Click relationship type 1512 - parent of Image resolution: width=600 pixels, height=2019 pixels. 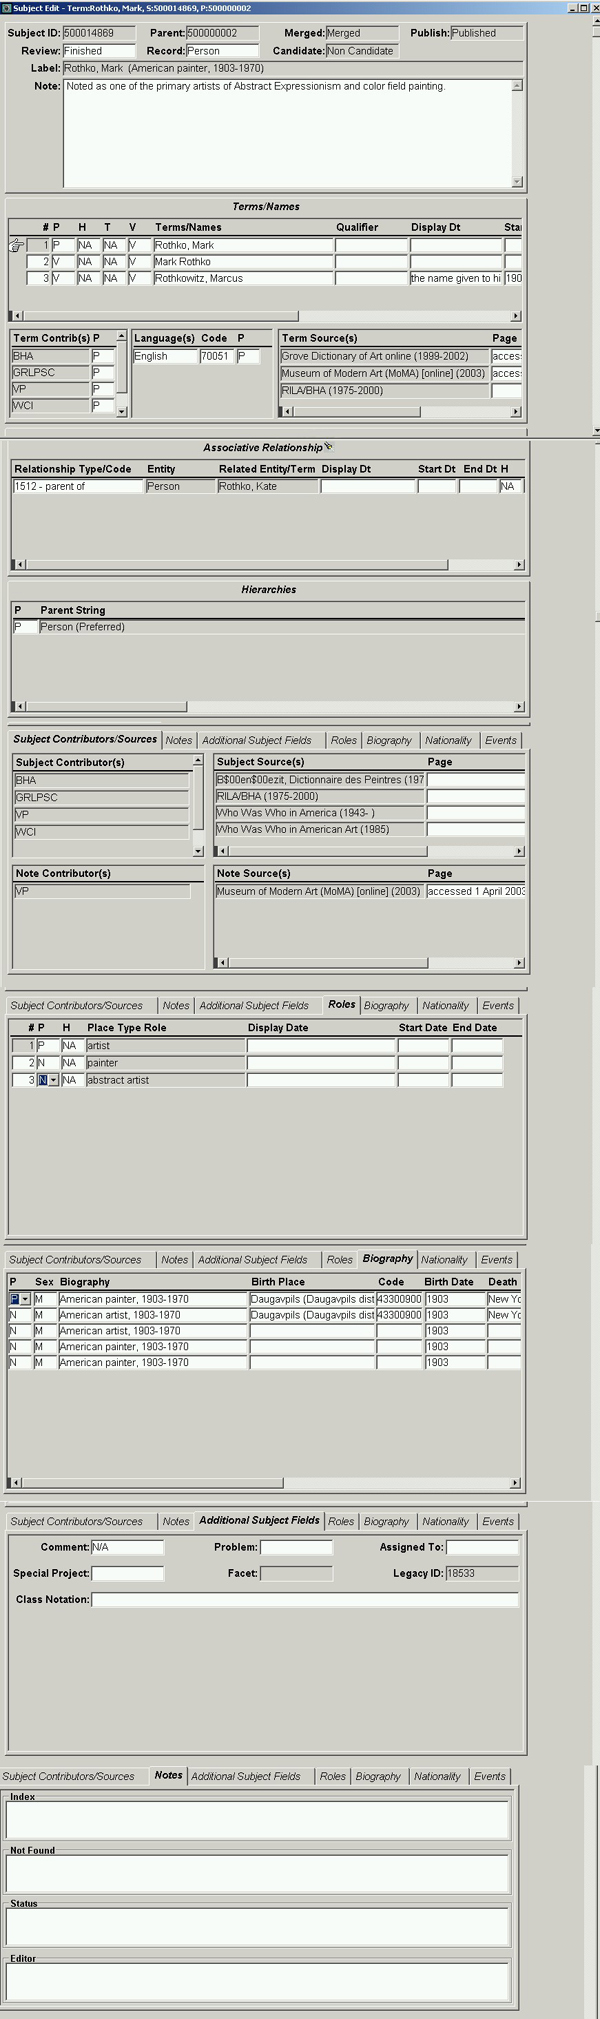[78, 487]
